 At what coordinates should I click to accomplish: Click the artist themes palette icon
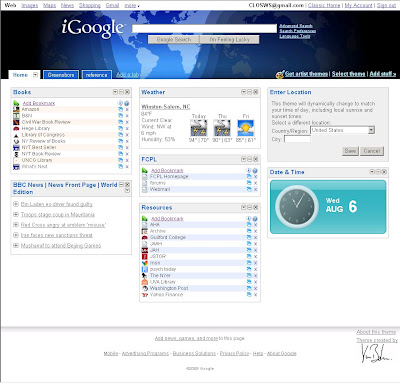(x=280, y=74)
